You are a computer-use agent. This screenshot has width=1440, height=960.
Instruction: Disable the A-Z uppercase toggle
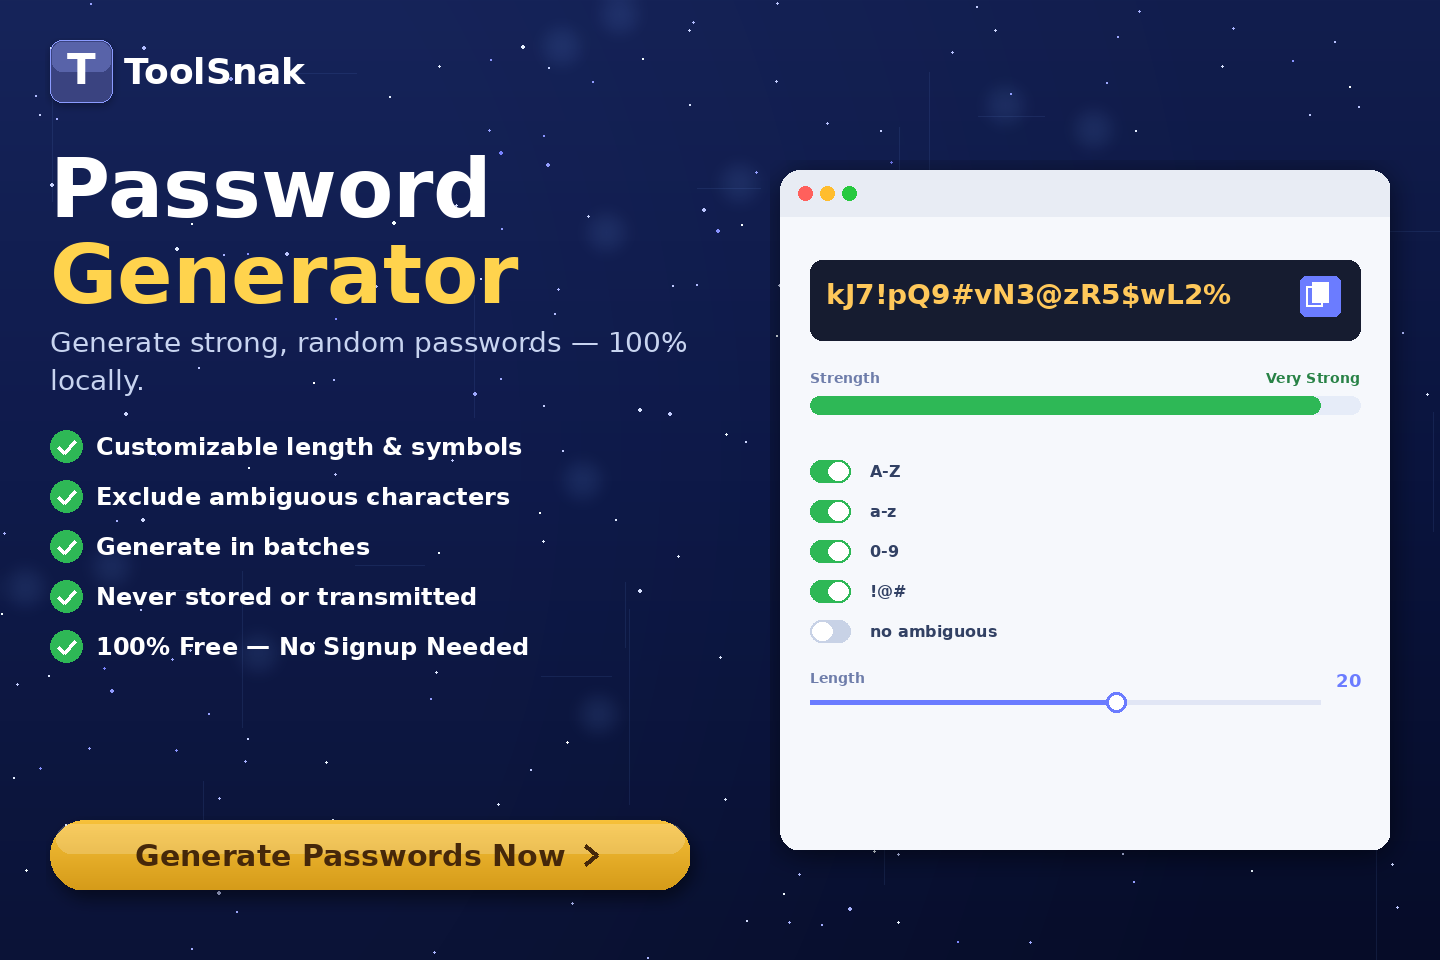831,471
